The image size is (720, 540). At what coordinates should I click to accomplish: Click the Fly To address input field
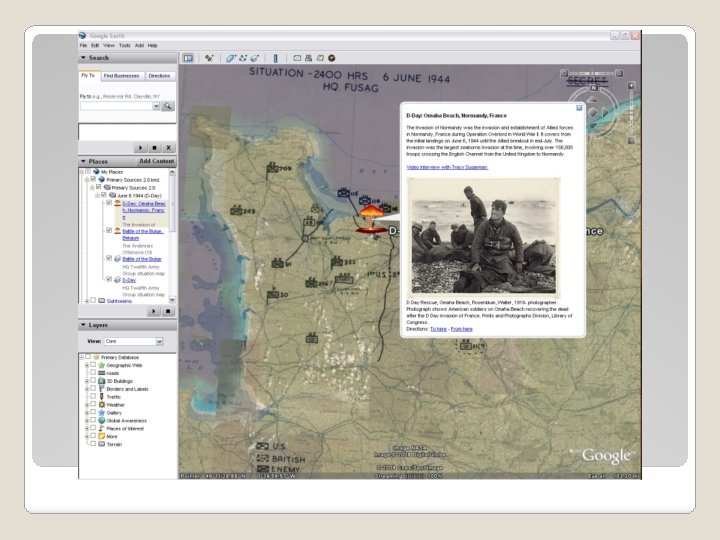117,106
